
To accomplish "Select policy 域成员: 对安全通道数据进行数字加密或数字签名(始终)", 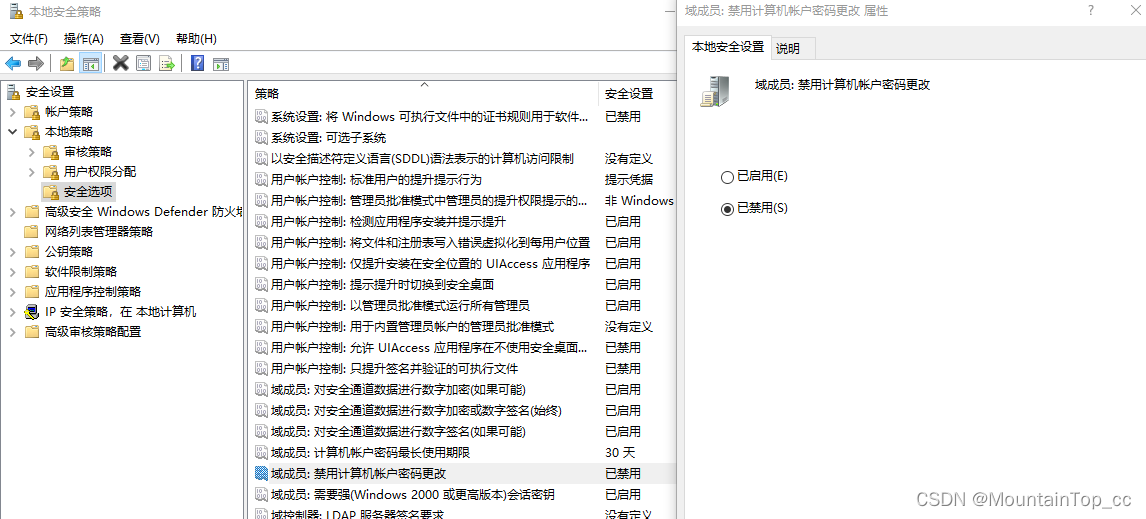I will (x=417, y=411).
